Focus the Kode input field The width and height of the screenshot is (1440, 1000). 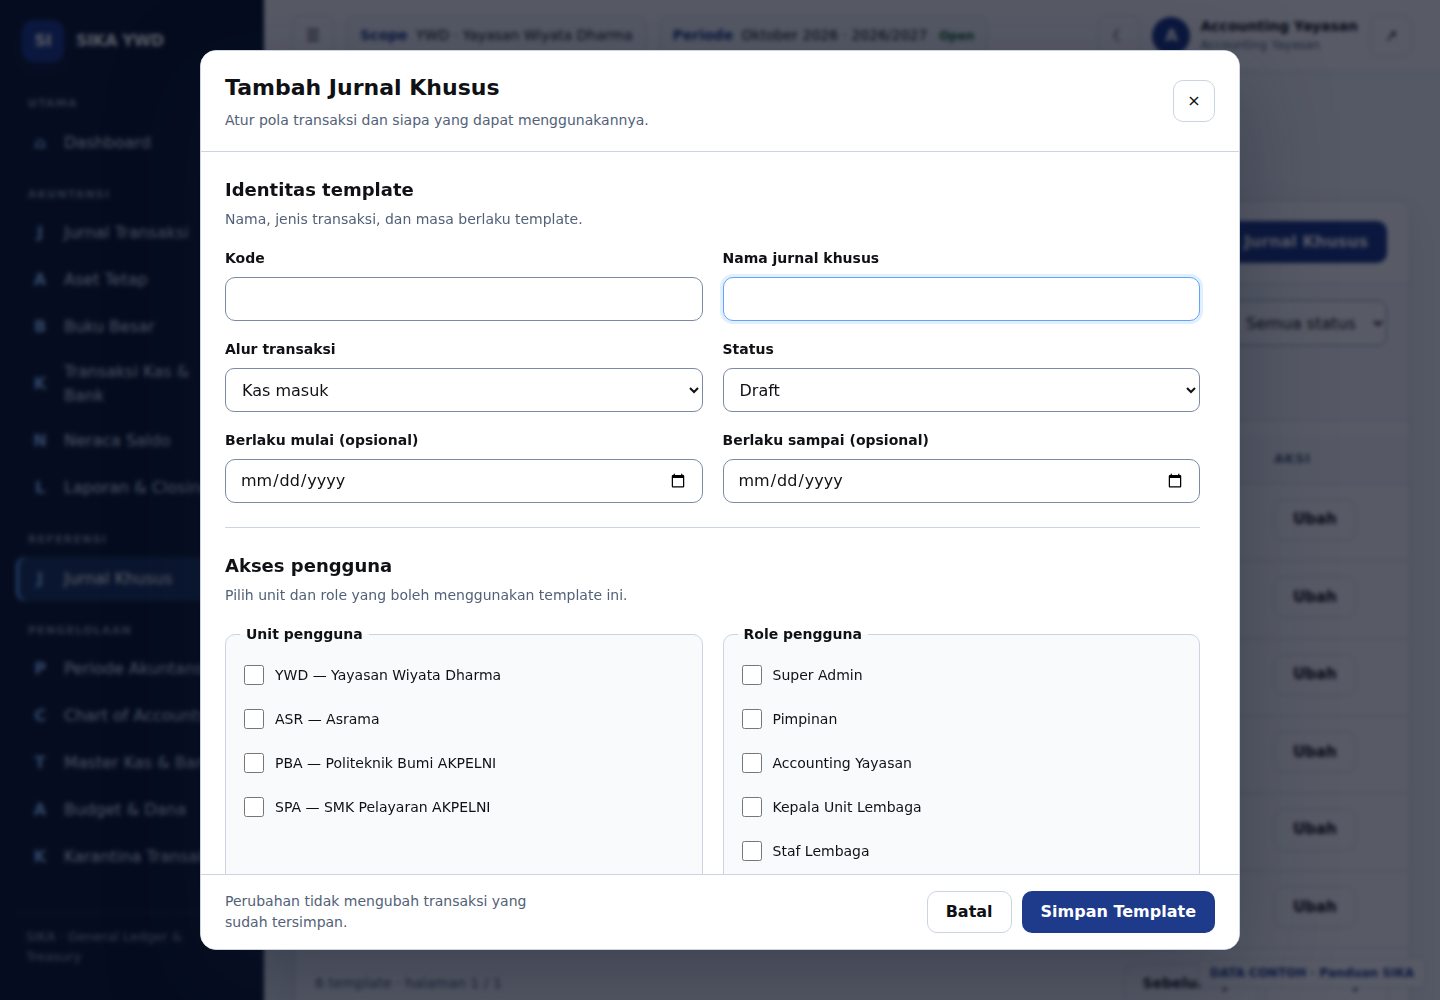tap(464, 299)
